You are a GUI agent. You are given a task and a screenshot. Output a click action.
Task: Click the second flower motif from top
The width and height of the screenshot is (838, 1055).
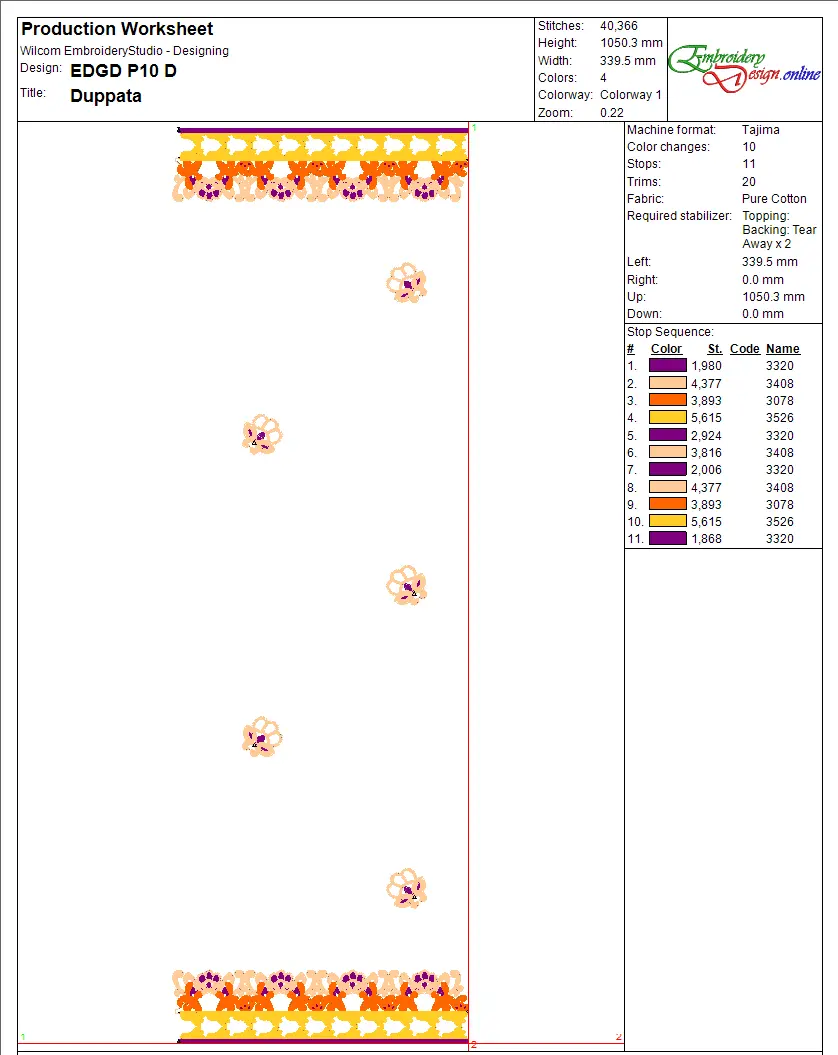262,435
